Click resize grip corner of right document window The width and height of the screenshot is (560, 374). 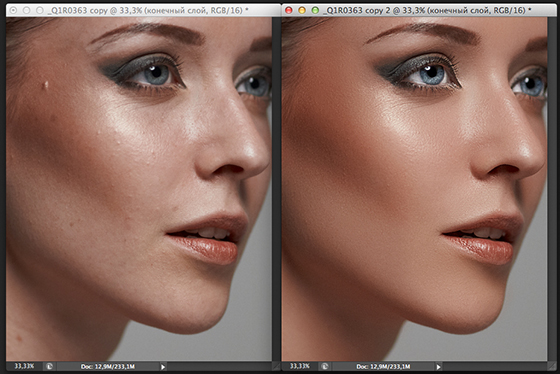[x=551, y=366]
